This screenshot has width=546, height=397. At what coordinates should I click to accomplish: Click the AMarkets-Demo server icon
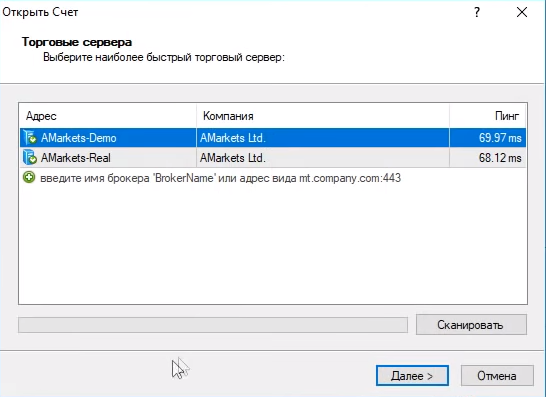click(30, 138)
